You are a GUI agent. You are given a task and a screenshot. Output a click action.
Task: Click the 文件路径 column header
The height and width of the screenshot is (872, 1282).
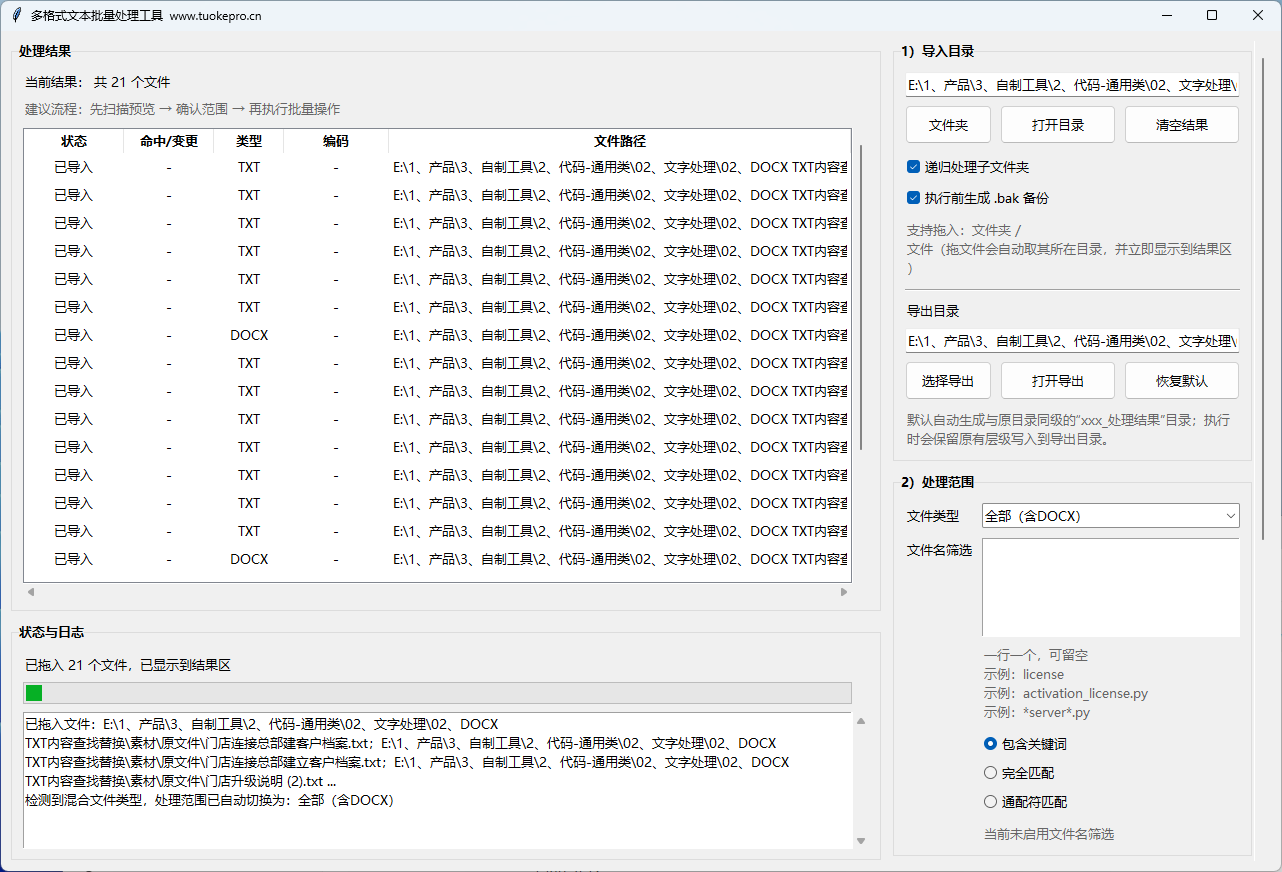619,141
